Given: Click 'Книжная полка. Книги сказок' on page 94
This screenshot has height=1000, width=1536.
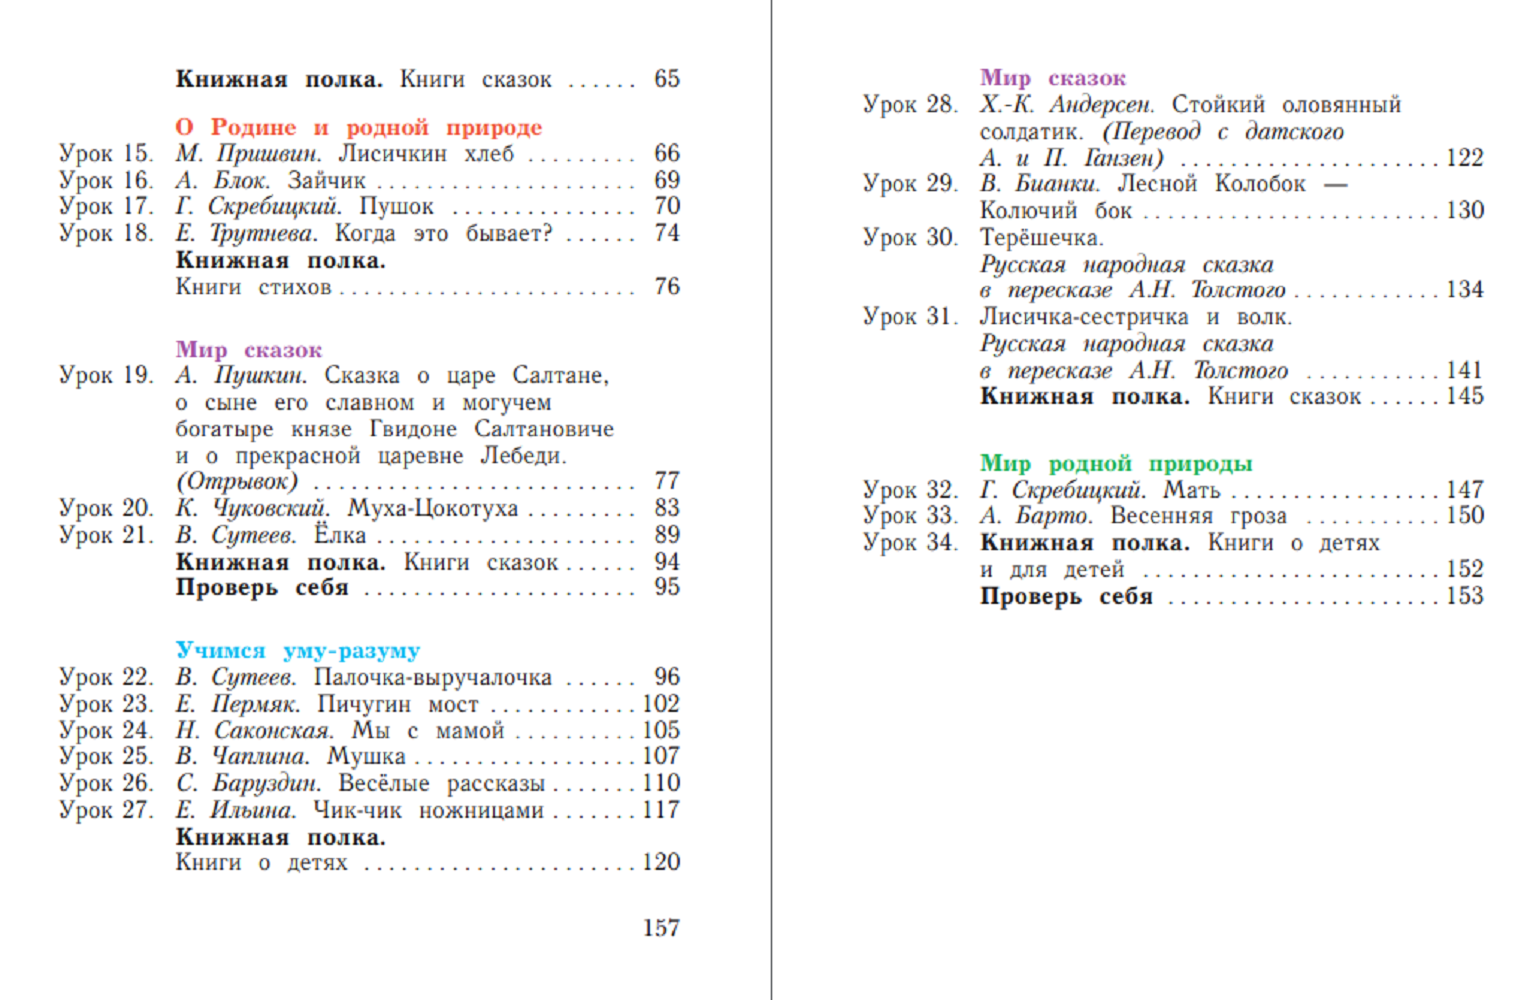Looking at the screenshot, I should tap(428, 562).
